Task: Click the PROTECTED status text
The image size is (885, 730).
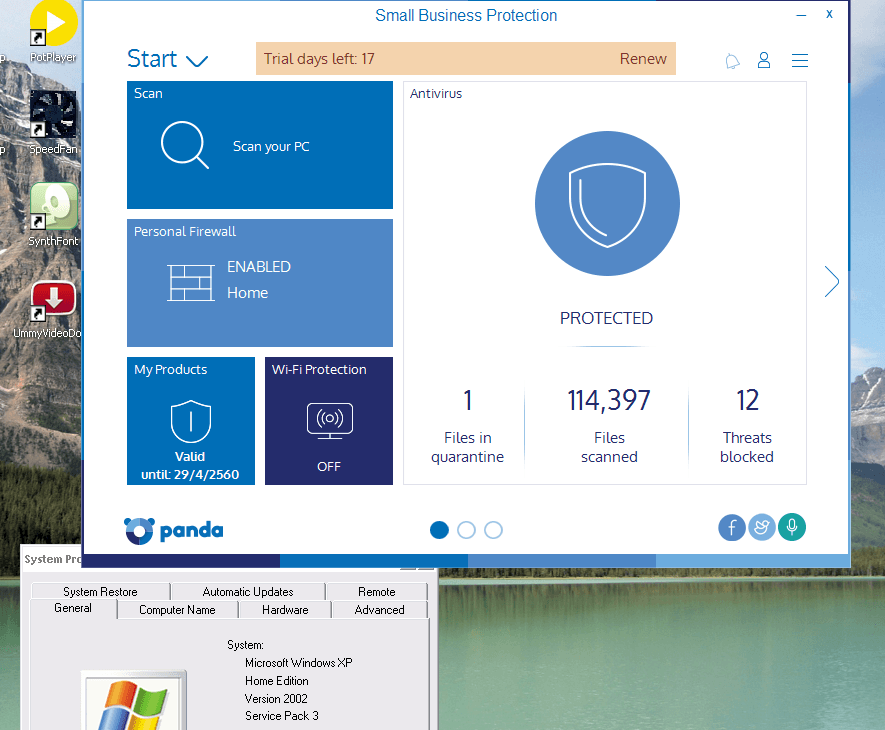Action: [x=606, y=318]
